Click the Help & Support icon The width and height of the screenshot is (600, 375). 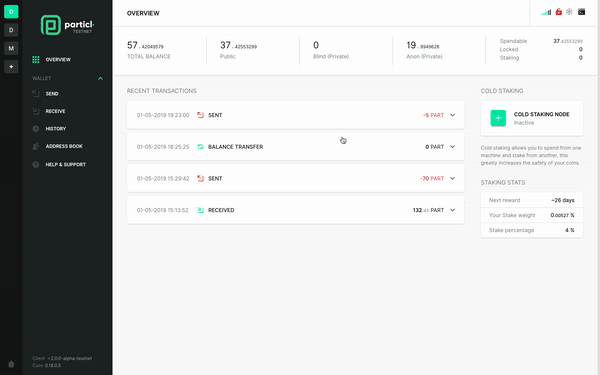pyautogui.click(x=36, y=165)
